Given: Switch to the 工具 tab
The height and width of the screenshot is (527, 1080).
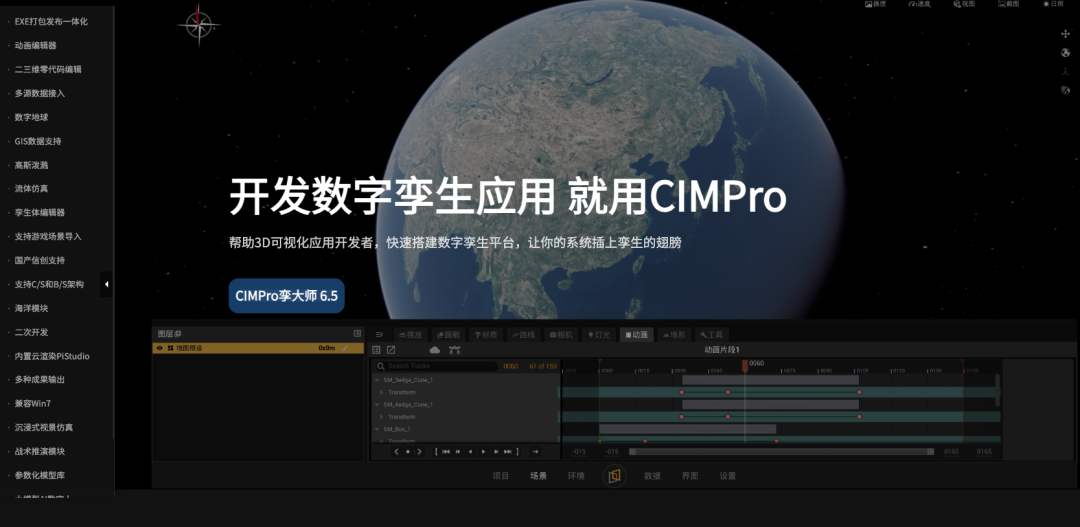Looking at the screenshot, I should click(712, 335).
